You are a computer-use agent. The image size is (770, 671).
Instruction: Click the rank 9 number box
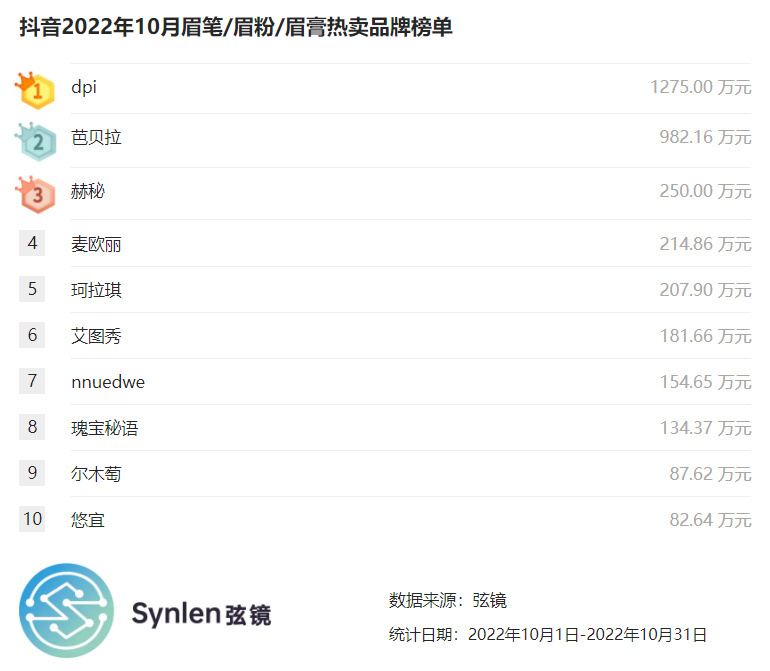[32, 473]
